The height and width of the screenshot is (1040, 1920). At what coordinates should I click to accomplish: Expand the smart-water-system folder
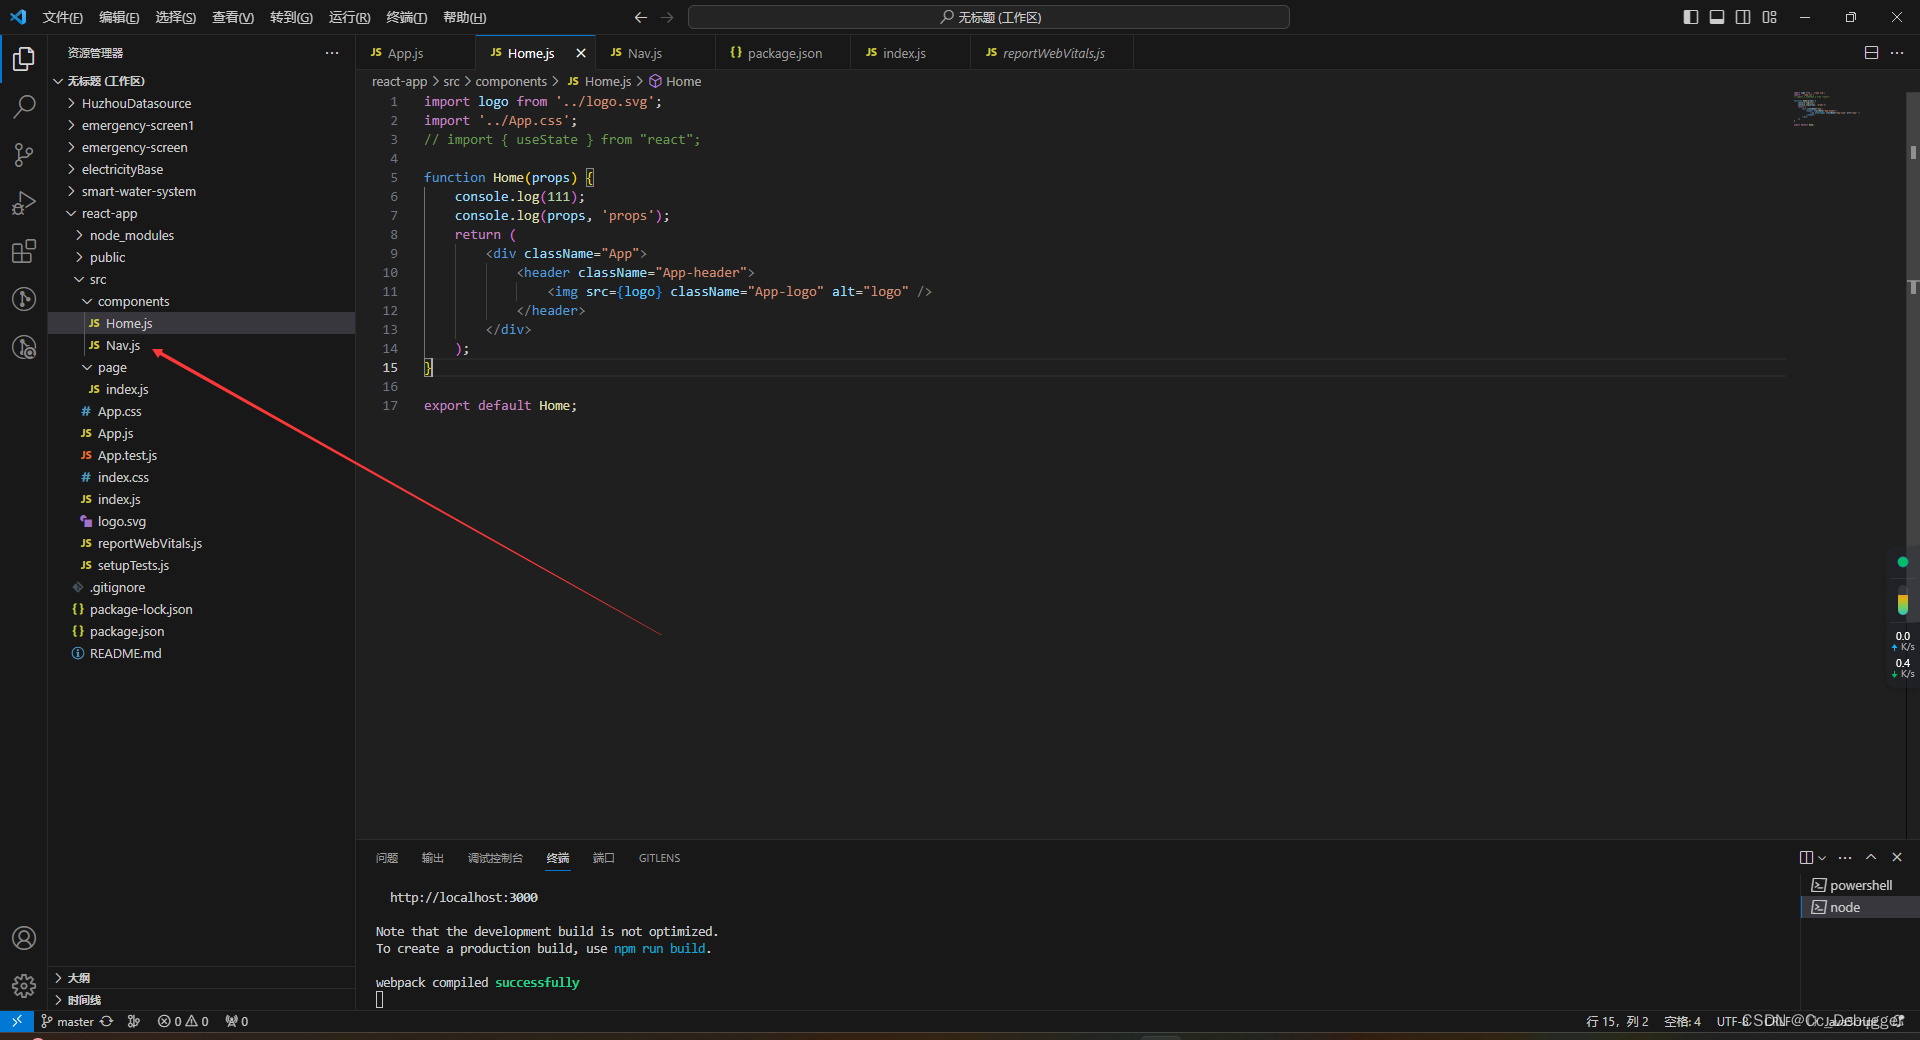(202, 191)
